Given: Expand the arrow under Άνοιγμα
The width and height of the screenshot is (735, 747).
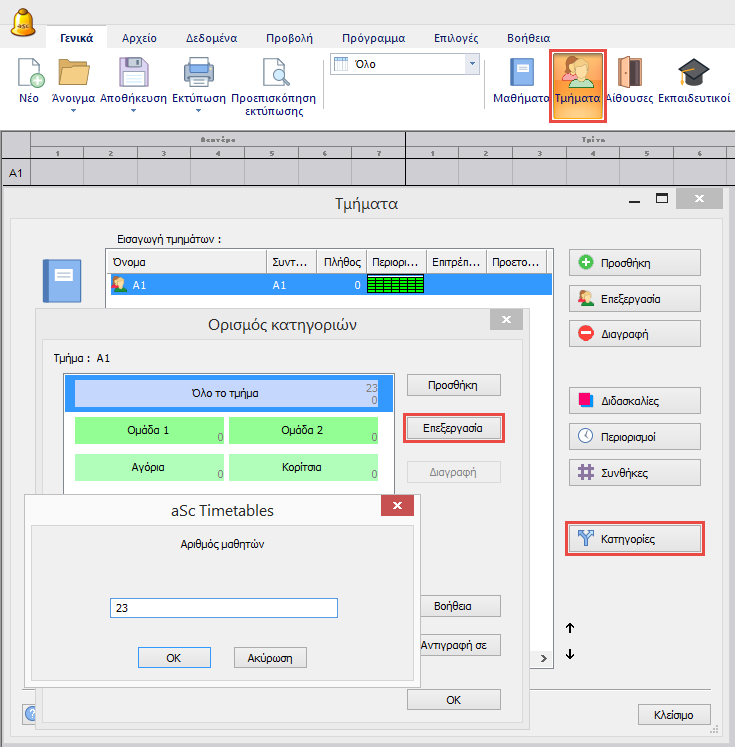Looking at the screenshot, I should coord(73,111).
